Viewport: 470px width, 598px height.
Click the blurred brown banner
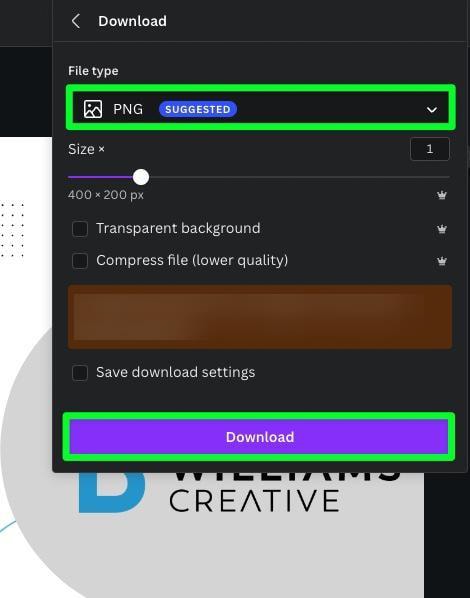260,317
